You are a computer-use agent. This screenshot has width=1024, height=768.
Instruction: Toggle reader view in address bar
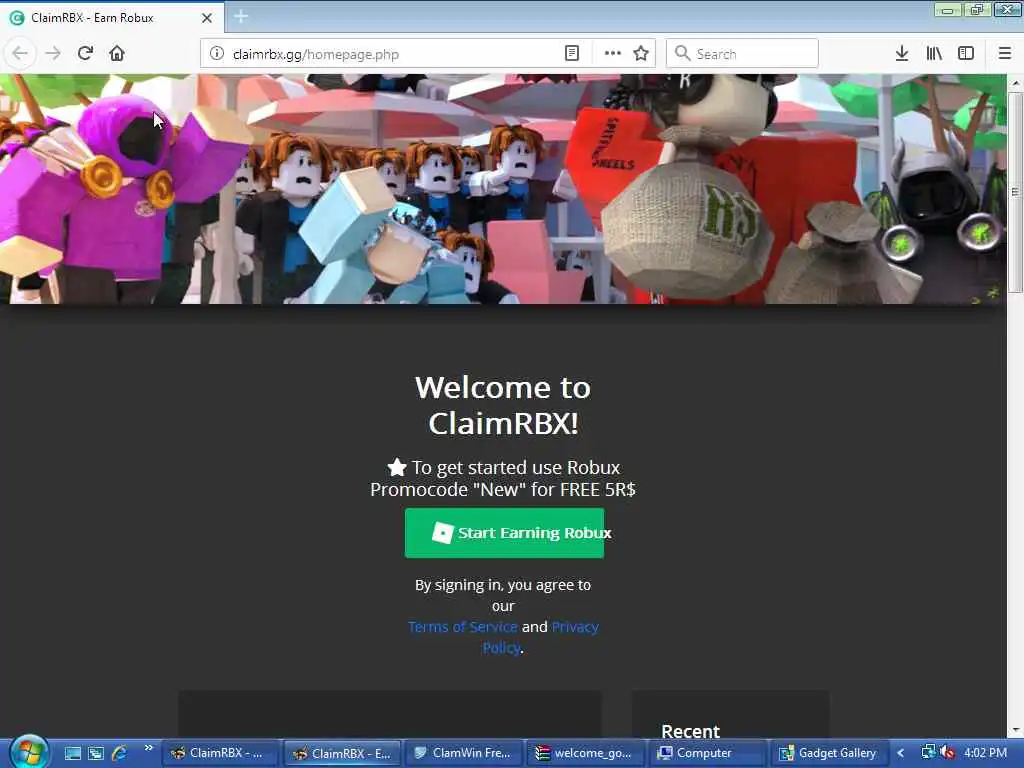(571, 54)
